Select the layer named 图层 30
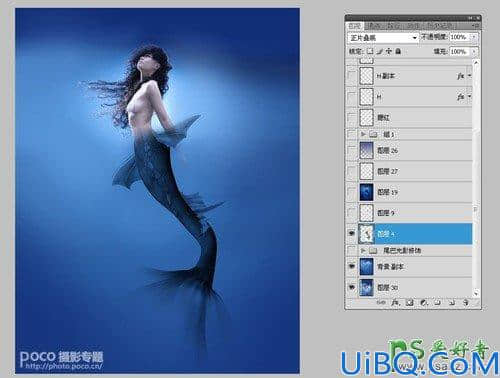Screen dimensions: 500x378 pyautogui.click(x=388, y=287)
